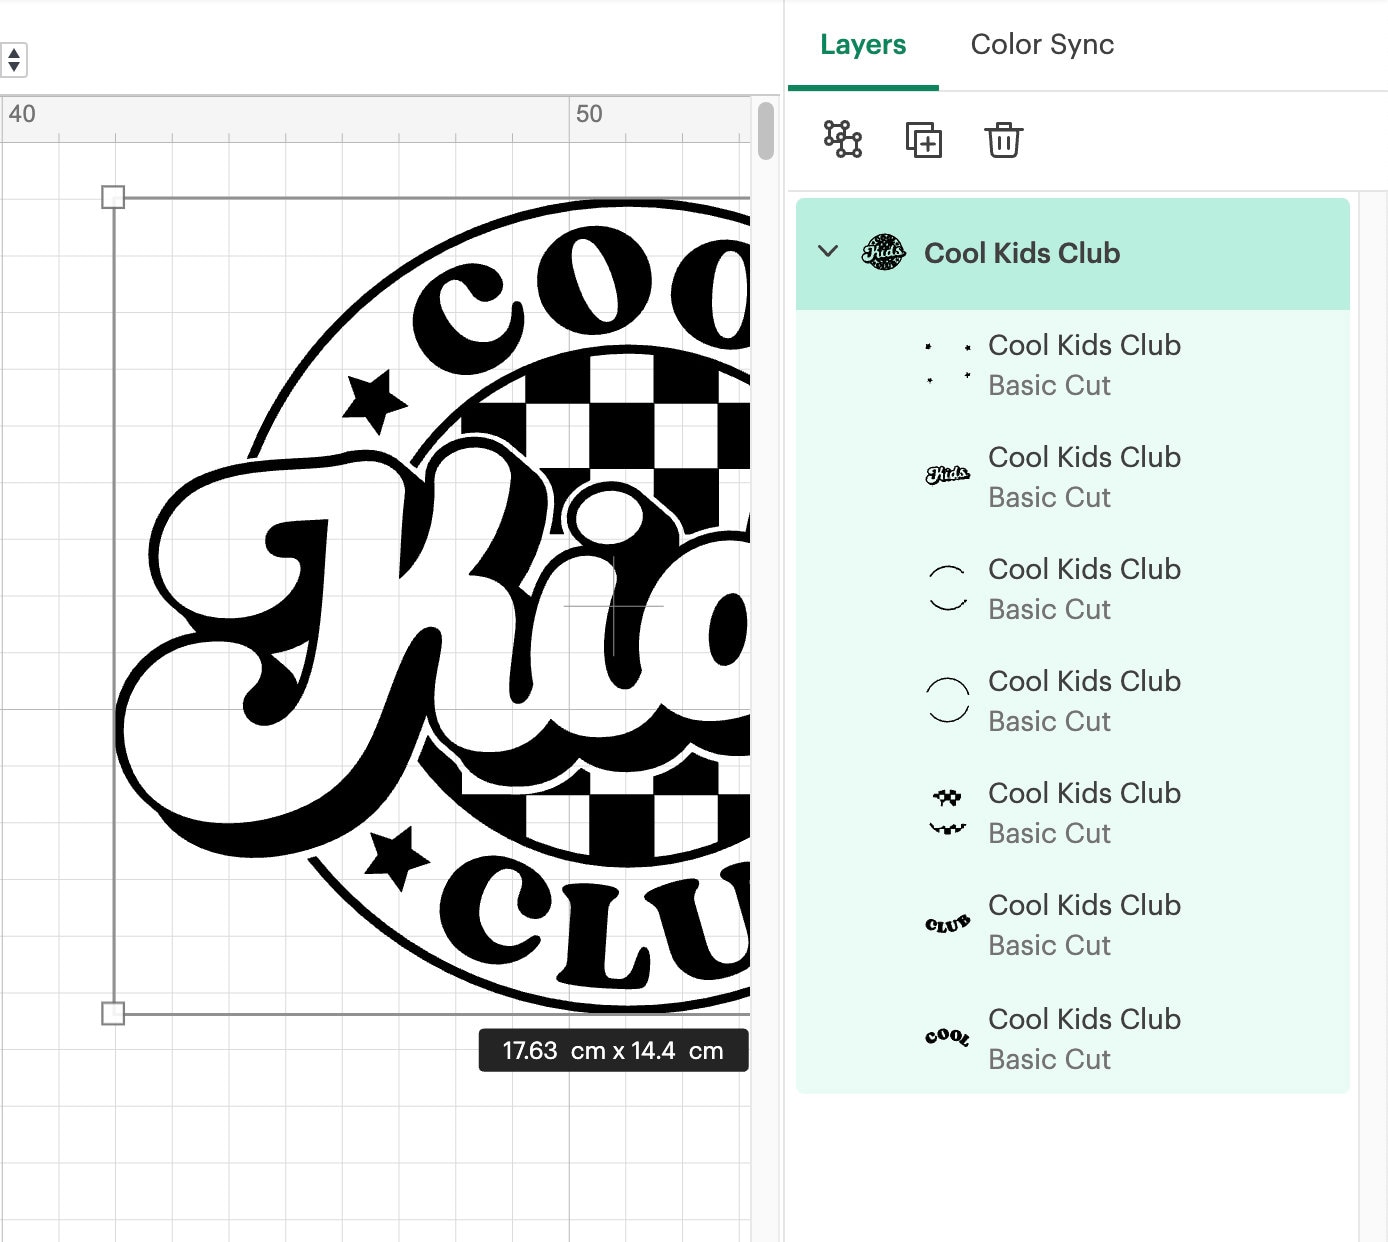This screenshot has width=1388, height=1242.
Task: Click the 17.63 cm x 14.4 cm dimensions label
Action: pyautogui.click(x=612, y=1050)
